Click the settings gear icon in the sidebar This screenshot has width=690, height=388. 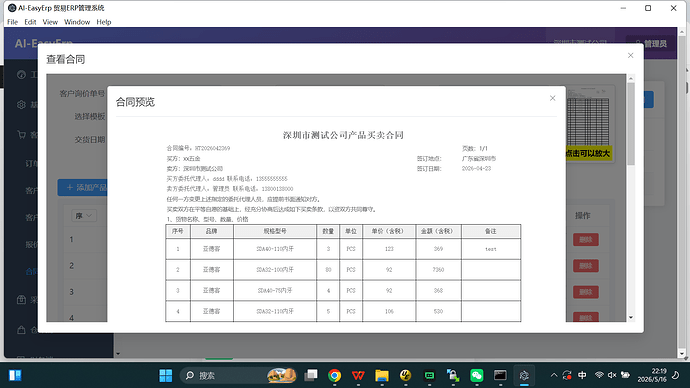pyautogui.click(x=21, y=105)
